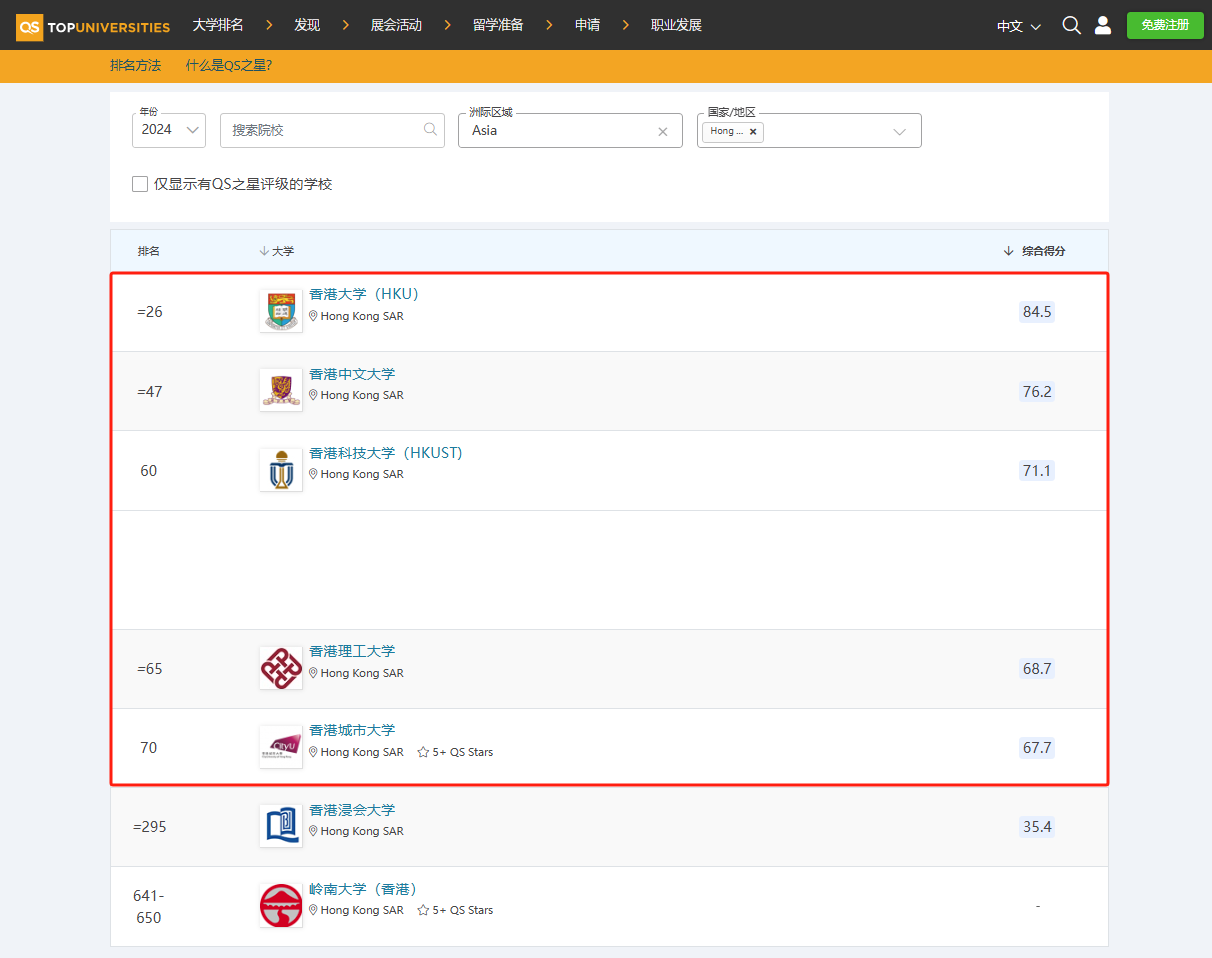Click the 免费注册 button
This screenshot has height=958, width=1212.
[1165, 25]
